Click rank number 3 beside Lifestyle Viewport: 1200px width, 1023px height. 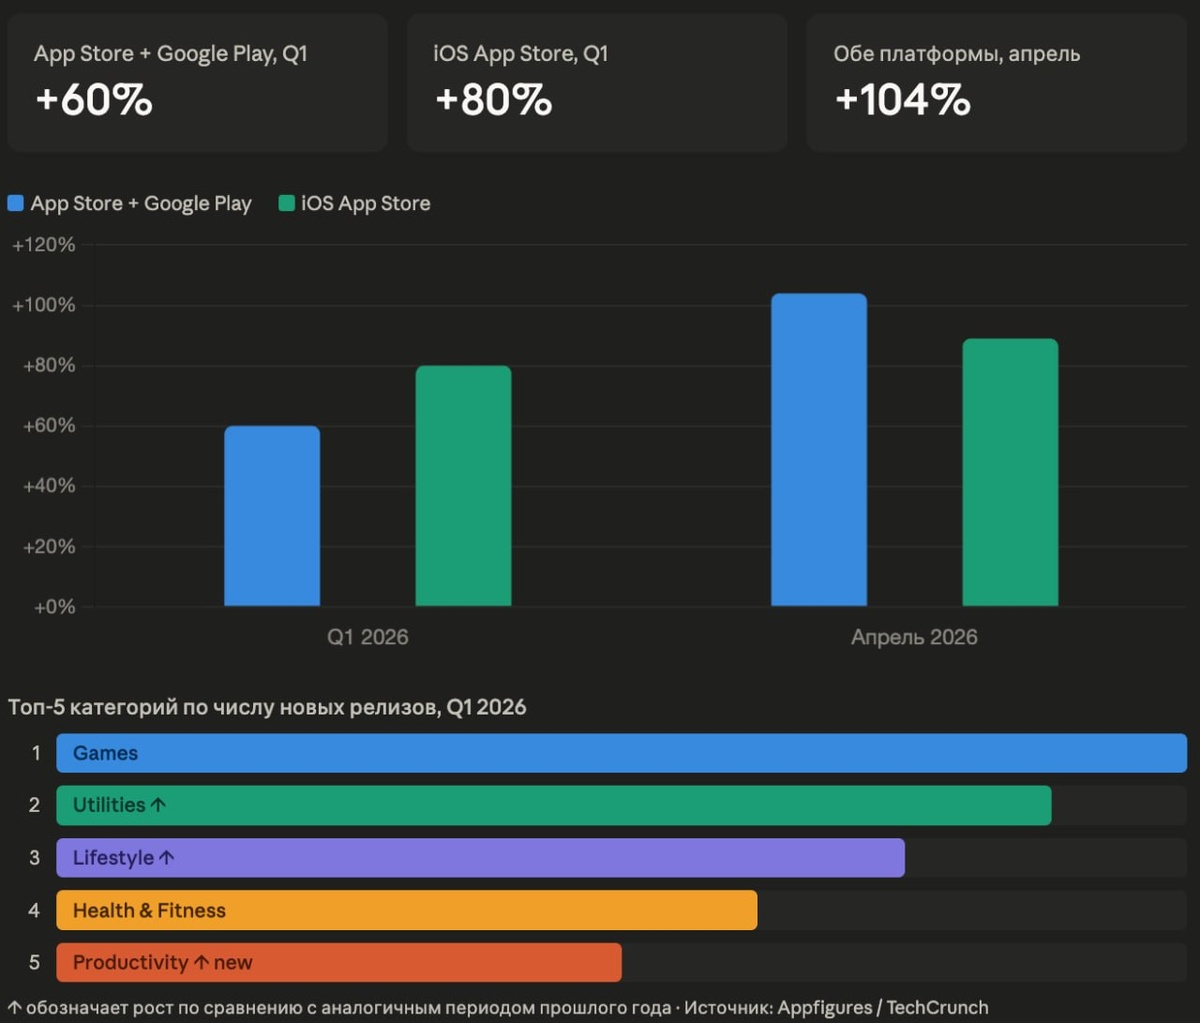click(35, 858)
